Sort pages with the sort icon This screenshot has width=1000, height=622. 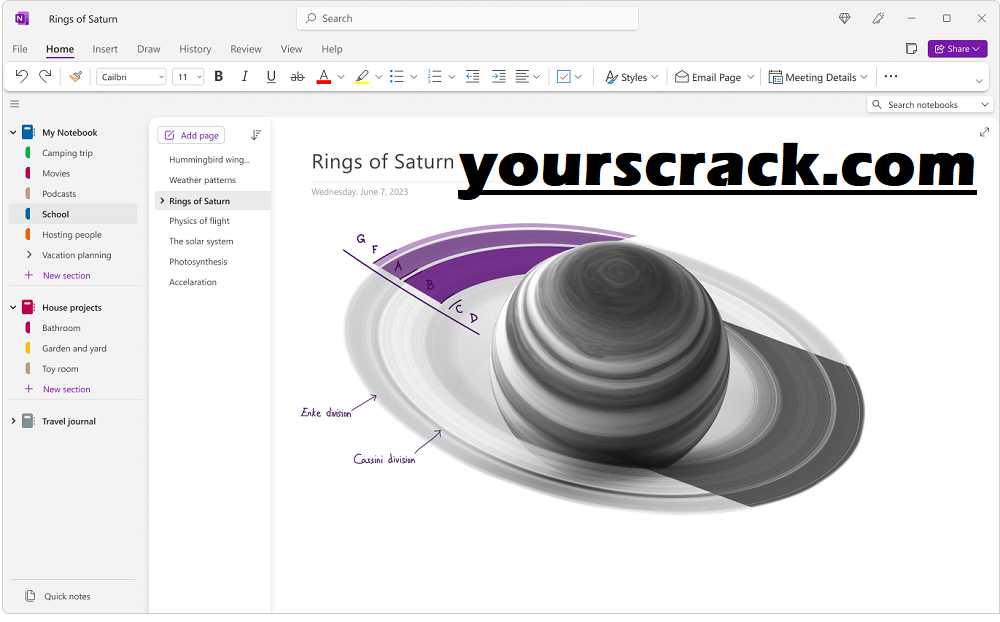point(256,135)
